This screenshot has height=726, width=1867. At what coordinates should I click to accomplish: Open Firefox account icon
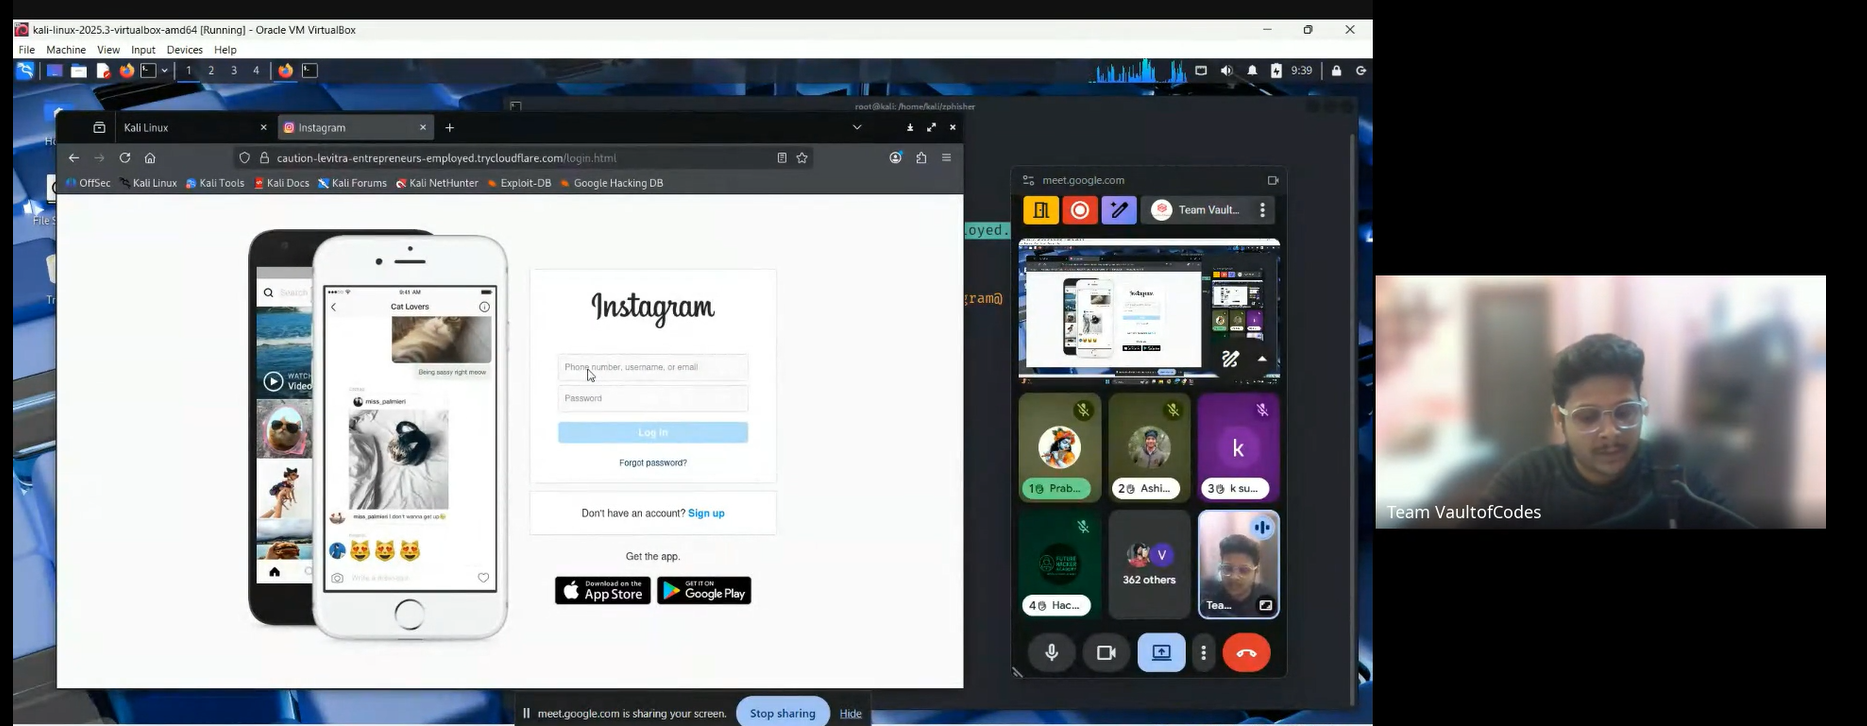896,158
